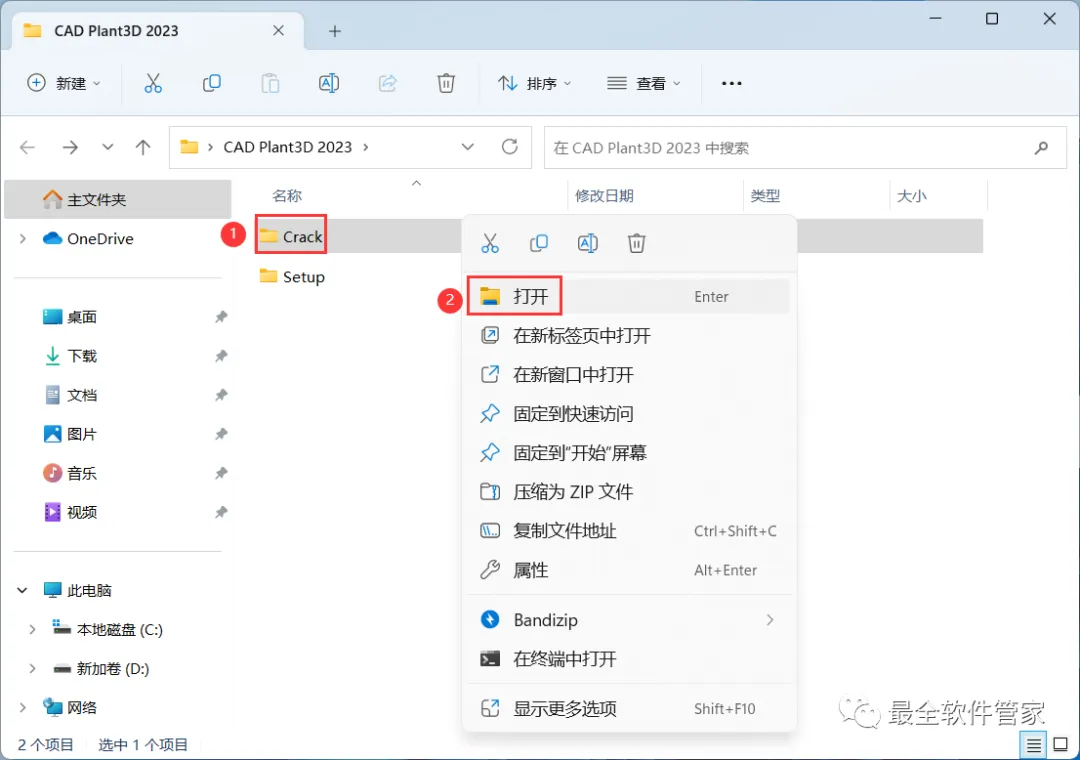Image resolution: width=1080 pixels, height=760 pixels.
Task: Select 复制文件地址
Action: (x=630, y=531)
